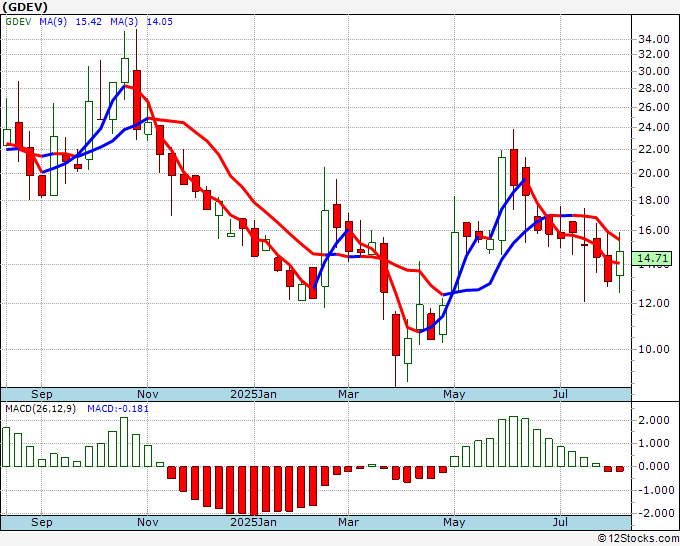Select the 18.00 price axis label
This screenshot has width=680, height=546.
(654, 200)
